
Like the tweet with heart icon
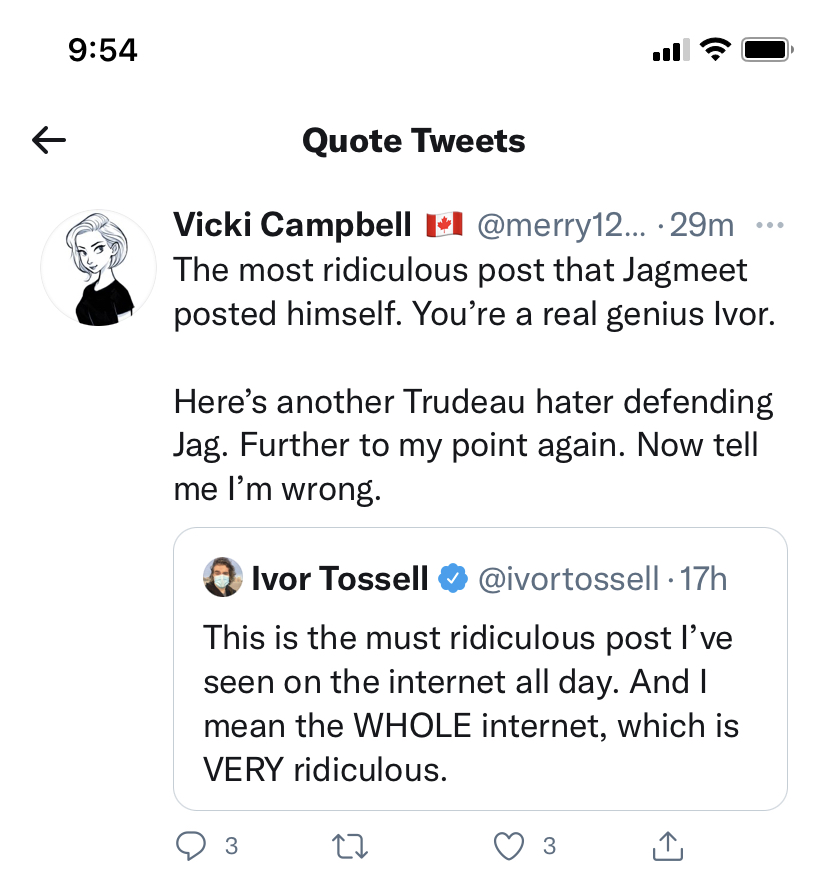(x=510, y=846)
